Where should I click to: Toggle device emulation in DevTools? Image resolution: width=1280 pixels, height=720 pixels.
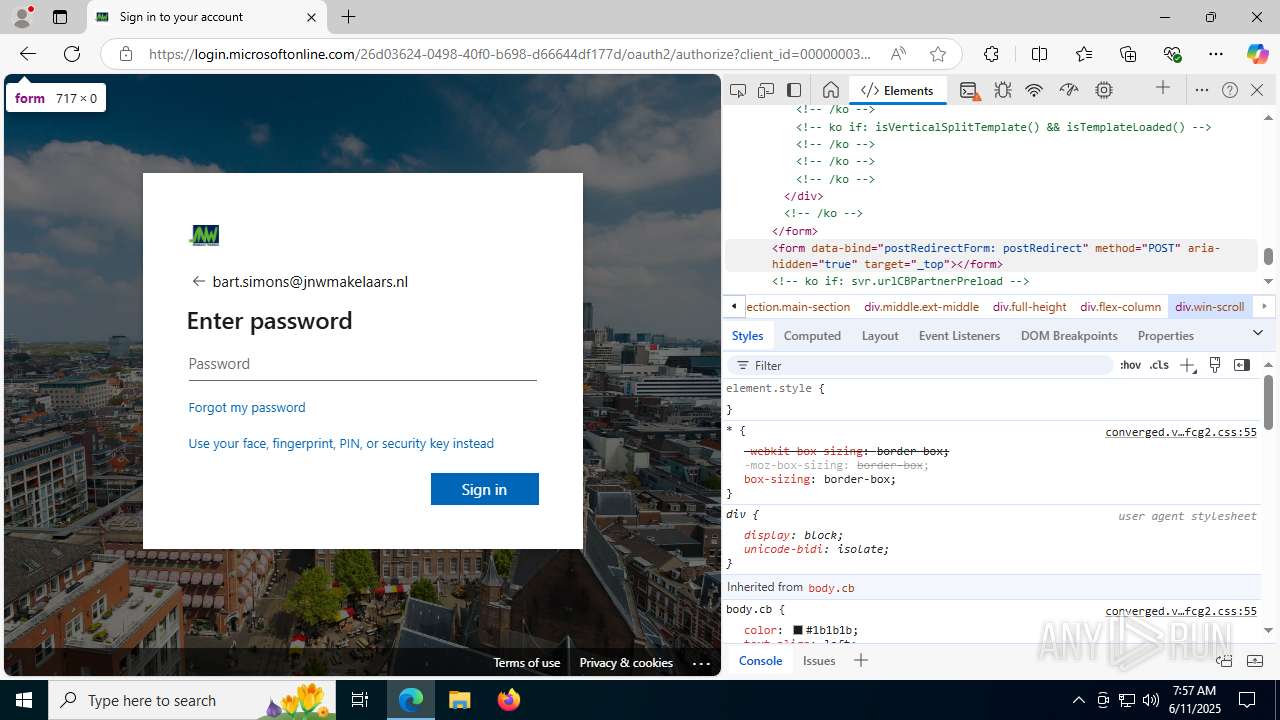click(x=766, y=90)
